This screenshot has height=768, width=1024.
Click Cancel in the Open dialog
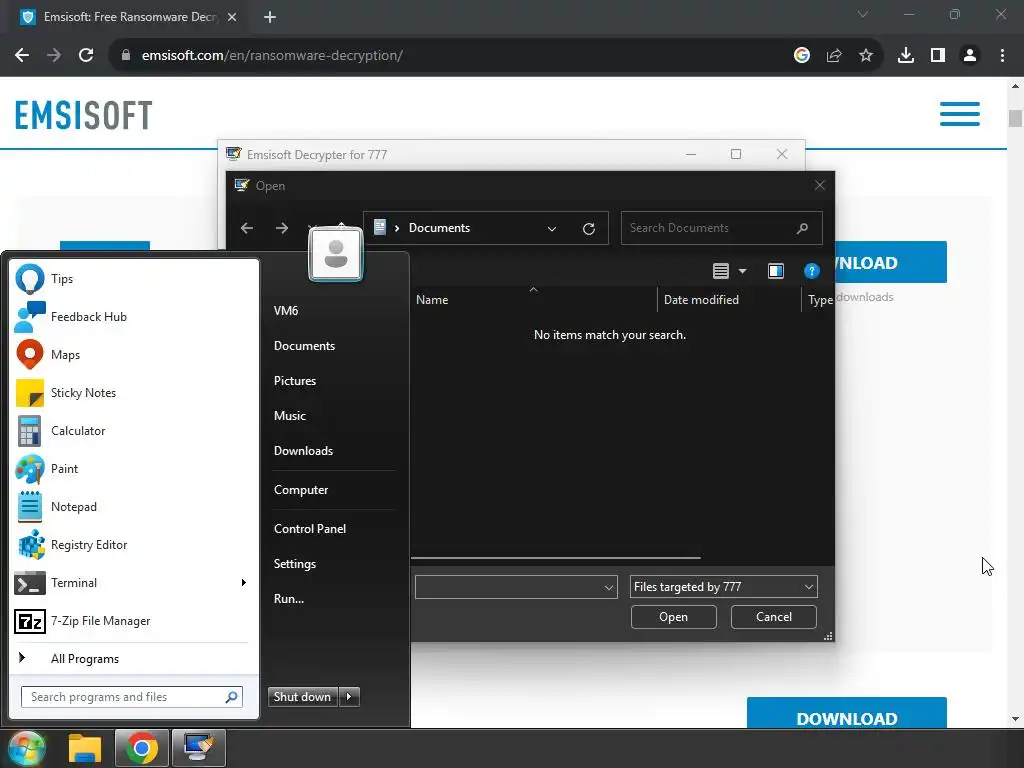click(774, 617)
